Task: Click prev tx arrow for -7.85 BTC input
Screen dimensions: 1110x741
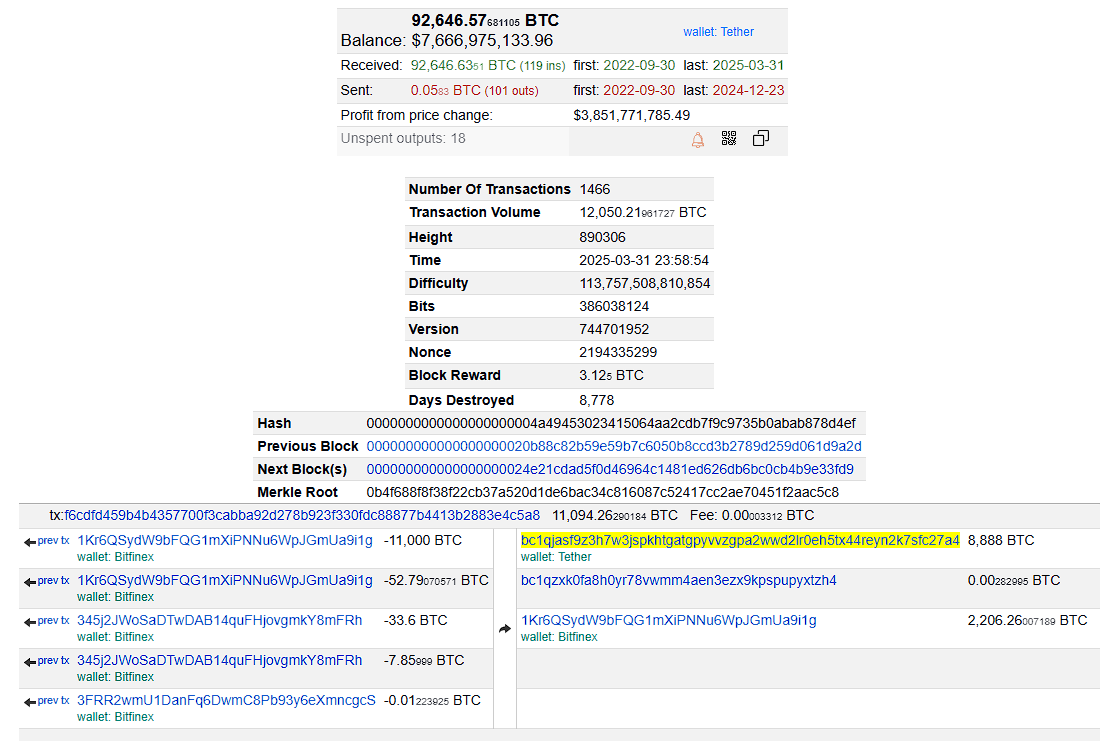Action: [x=47, y=661]
